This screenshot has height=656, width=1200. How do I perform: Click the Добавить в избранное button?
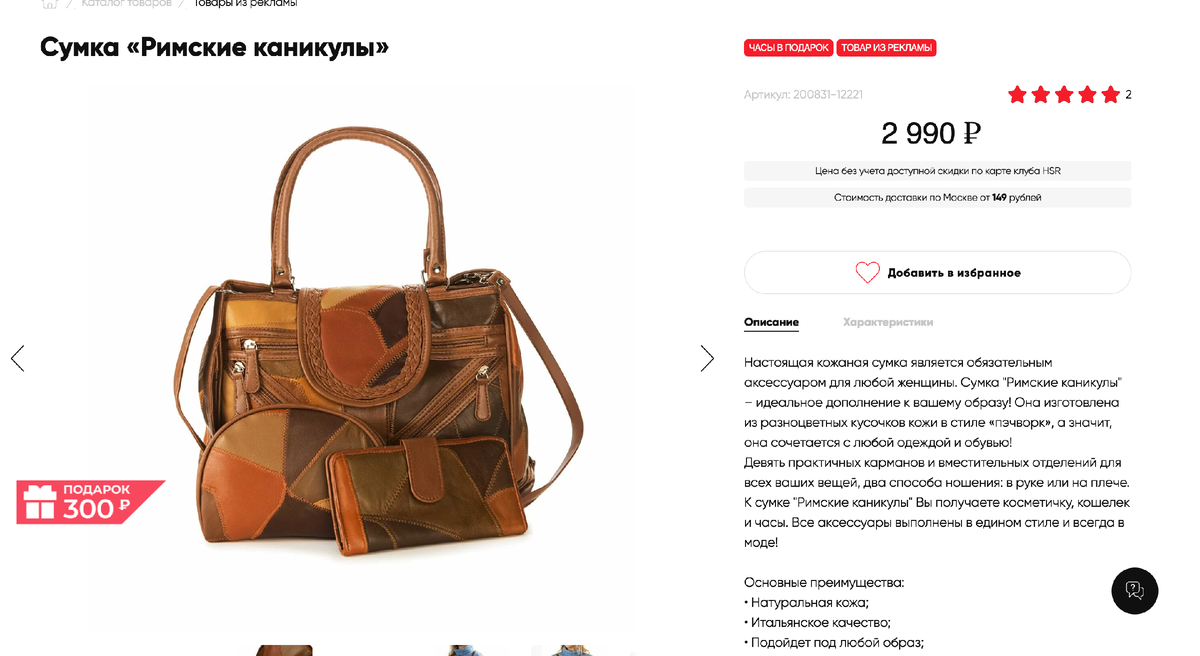(x=937, y=272)
